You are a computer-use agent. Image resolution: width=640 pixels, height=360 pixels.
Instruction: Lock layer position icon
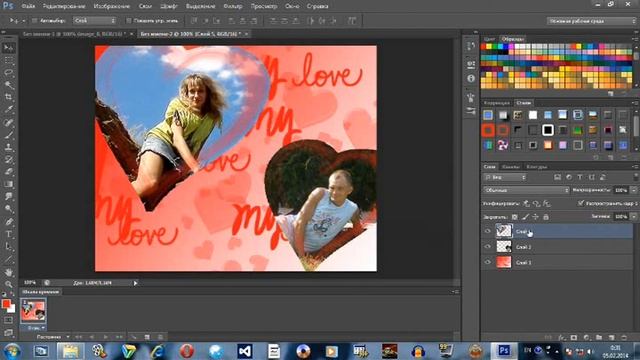tap(536, 217)
